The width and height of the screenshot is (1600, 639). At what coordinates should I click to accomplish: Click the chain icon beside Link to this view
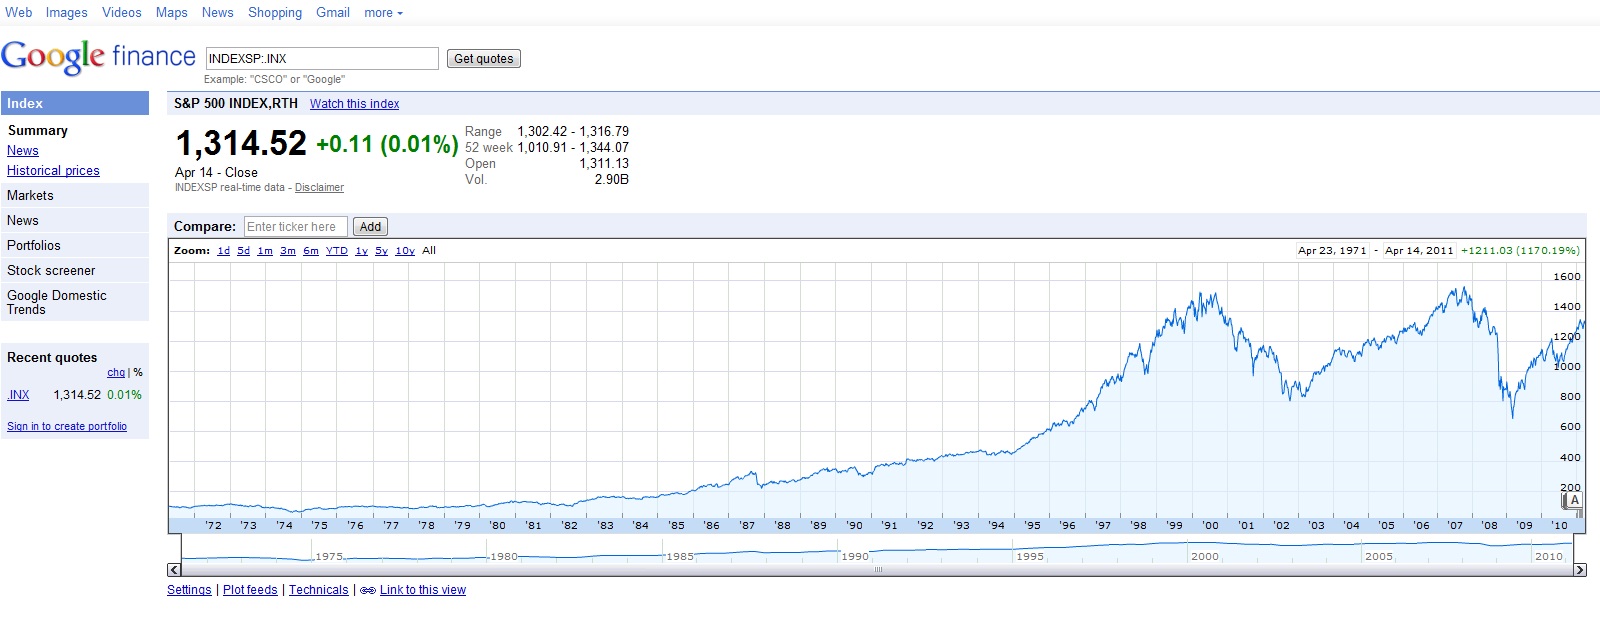click(368, 590)
